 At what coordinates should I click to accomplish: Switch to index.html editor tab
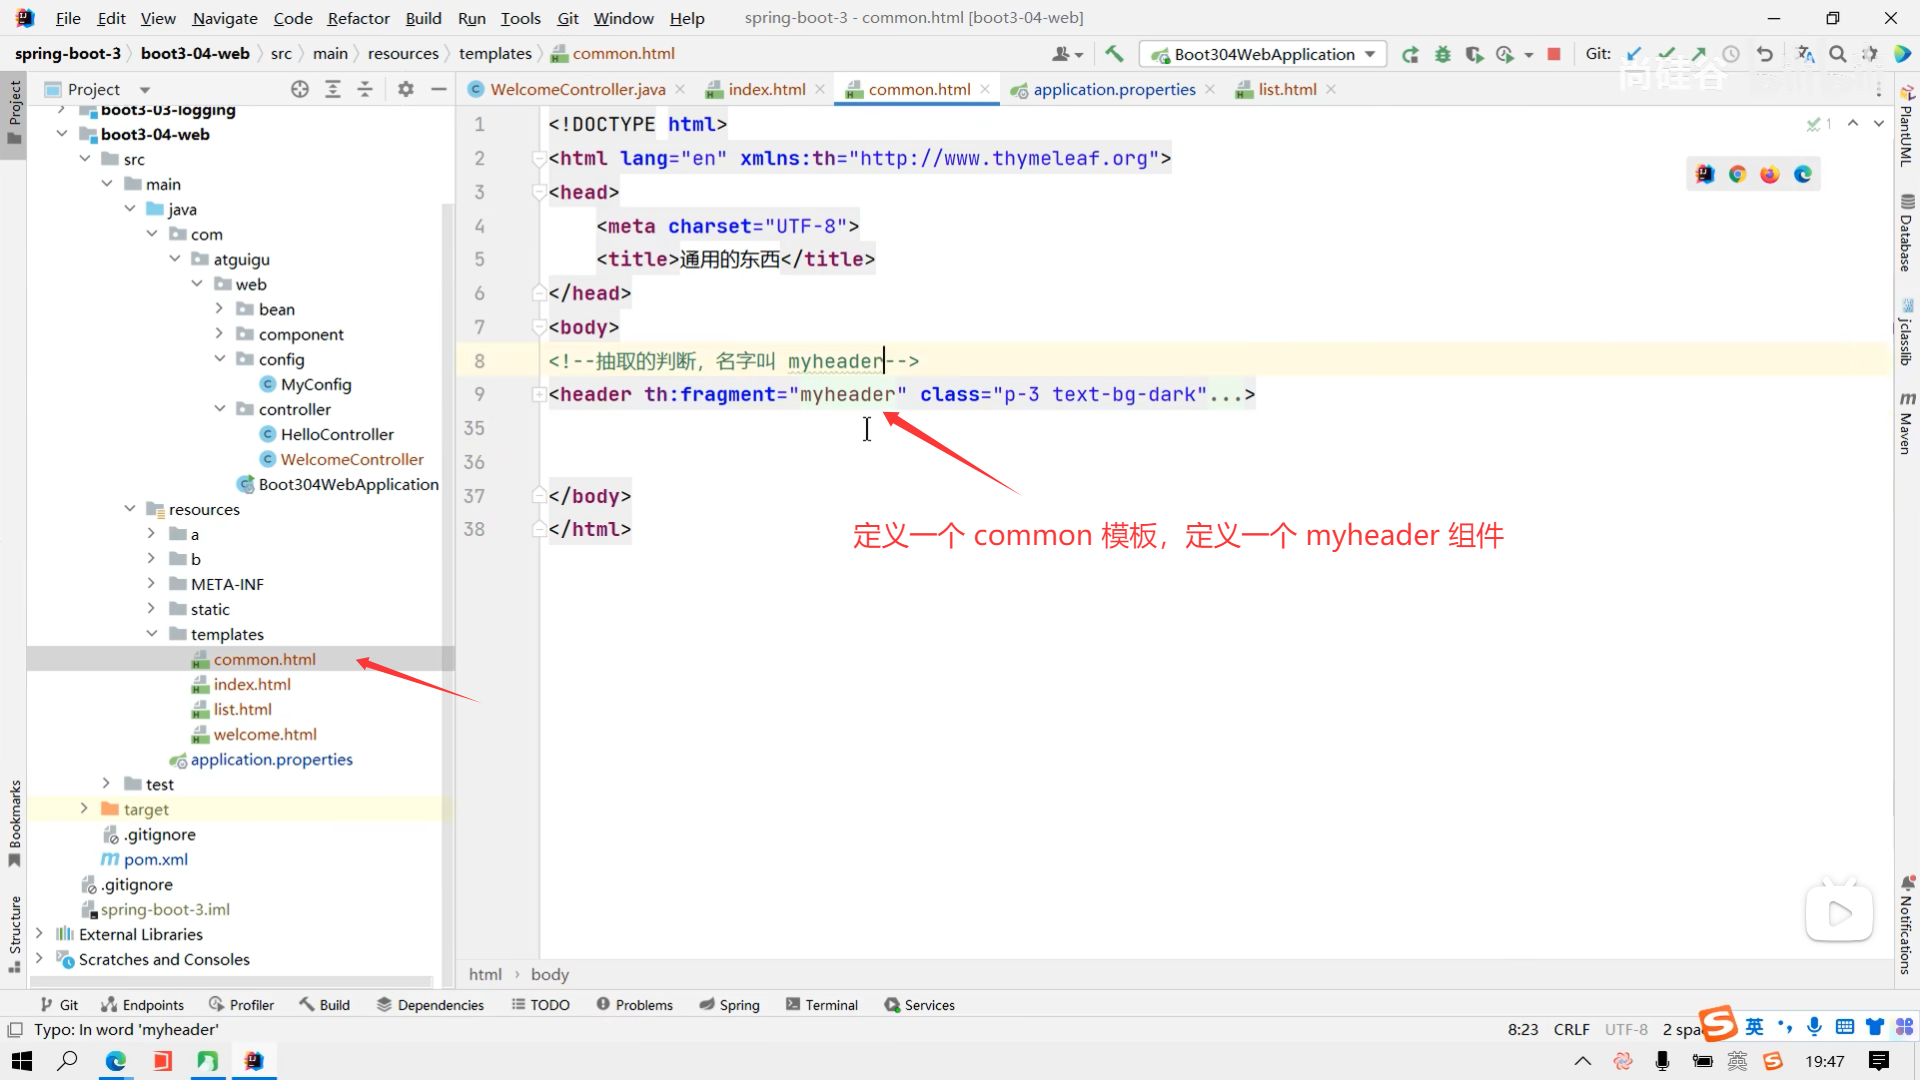pos(766,89)
